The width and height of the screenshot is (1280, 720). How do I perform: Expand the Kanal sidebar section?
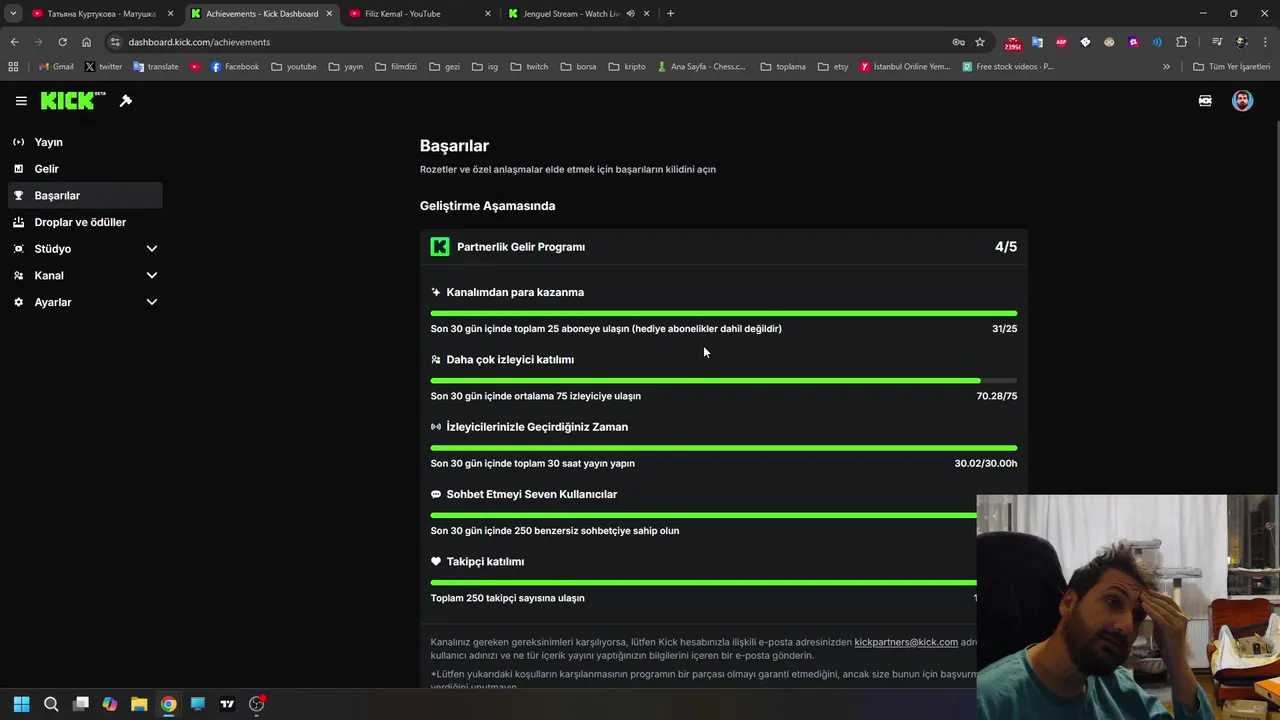coord(152,276)
